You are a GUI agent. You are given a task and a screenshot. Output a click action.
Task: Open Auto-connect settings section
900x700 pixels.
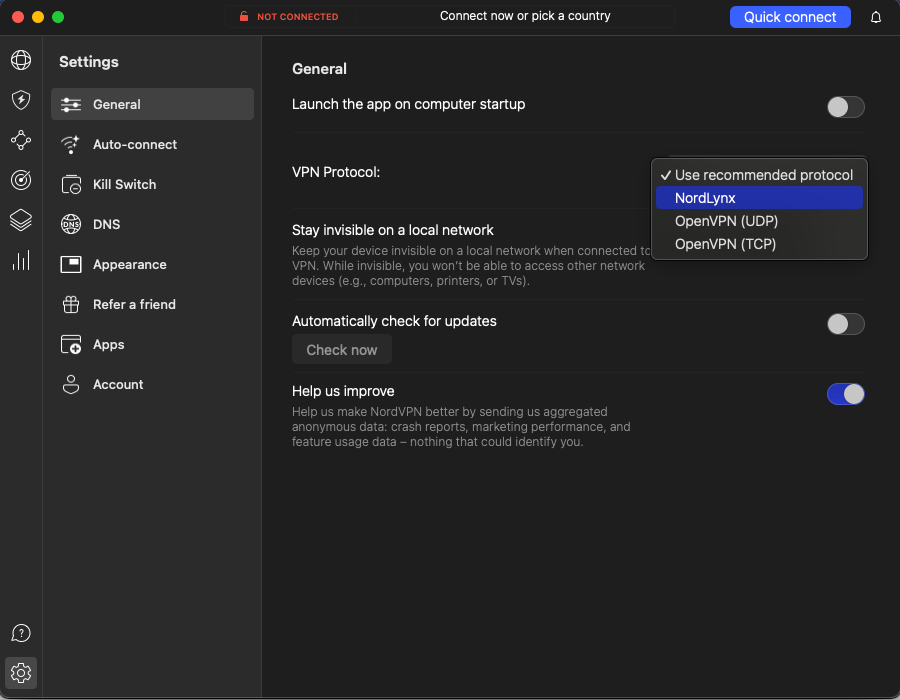click(x=153, y=145)
